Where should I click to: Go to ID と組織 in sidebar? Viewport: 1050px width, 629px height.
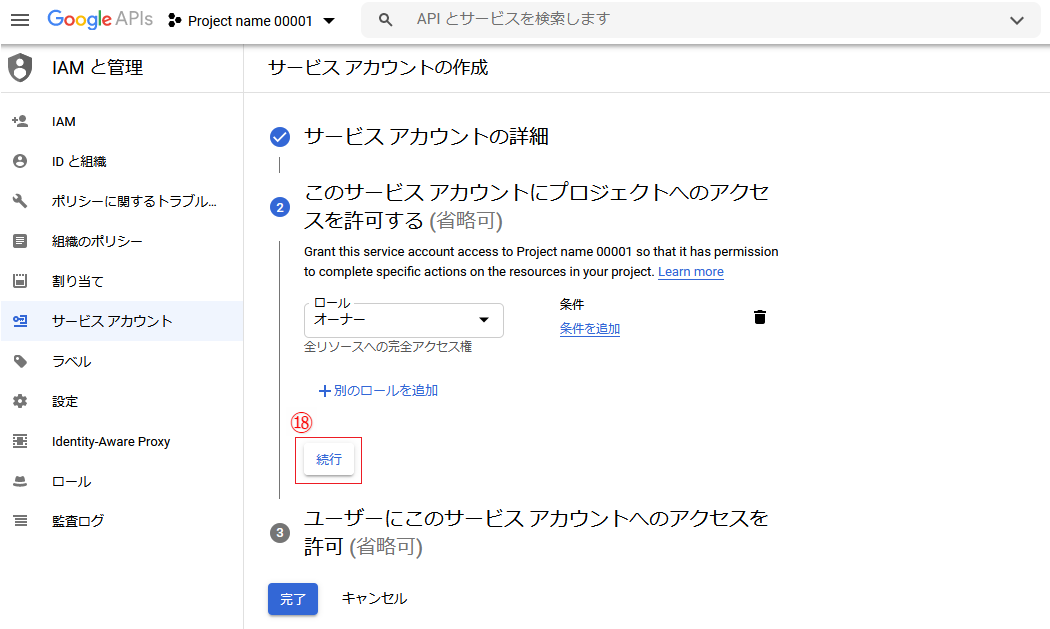79,161
